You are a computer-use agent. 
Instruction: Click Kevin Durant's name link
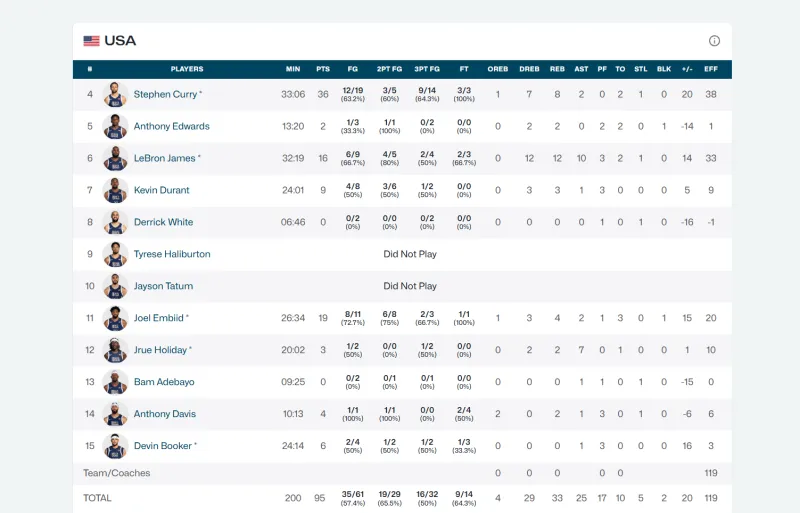point(161,190)
